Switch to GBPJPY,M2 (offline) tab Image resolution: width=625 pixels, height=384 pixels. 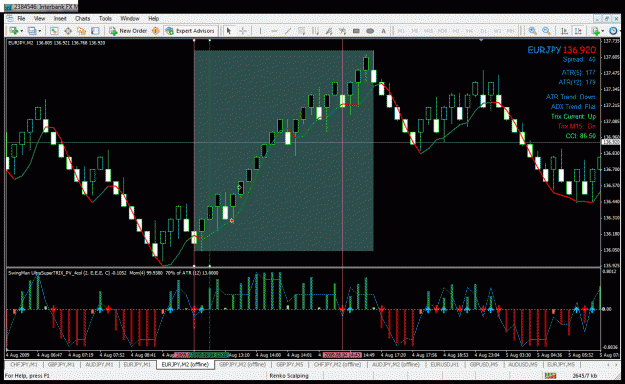point(242,364)
